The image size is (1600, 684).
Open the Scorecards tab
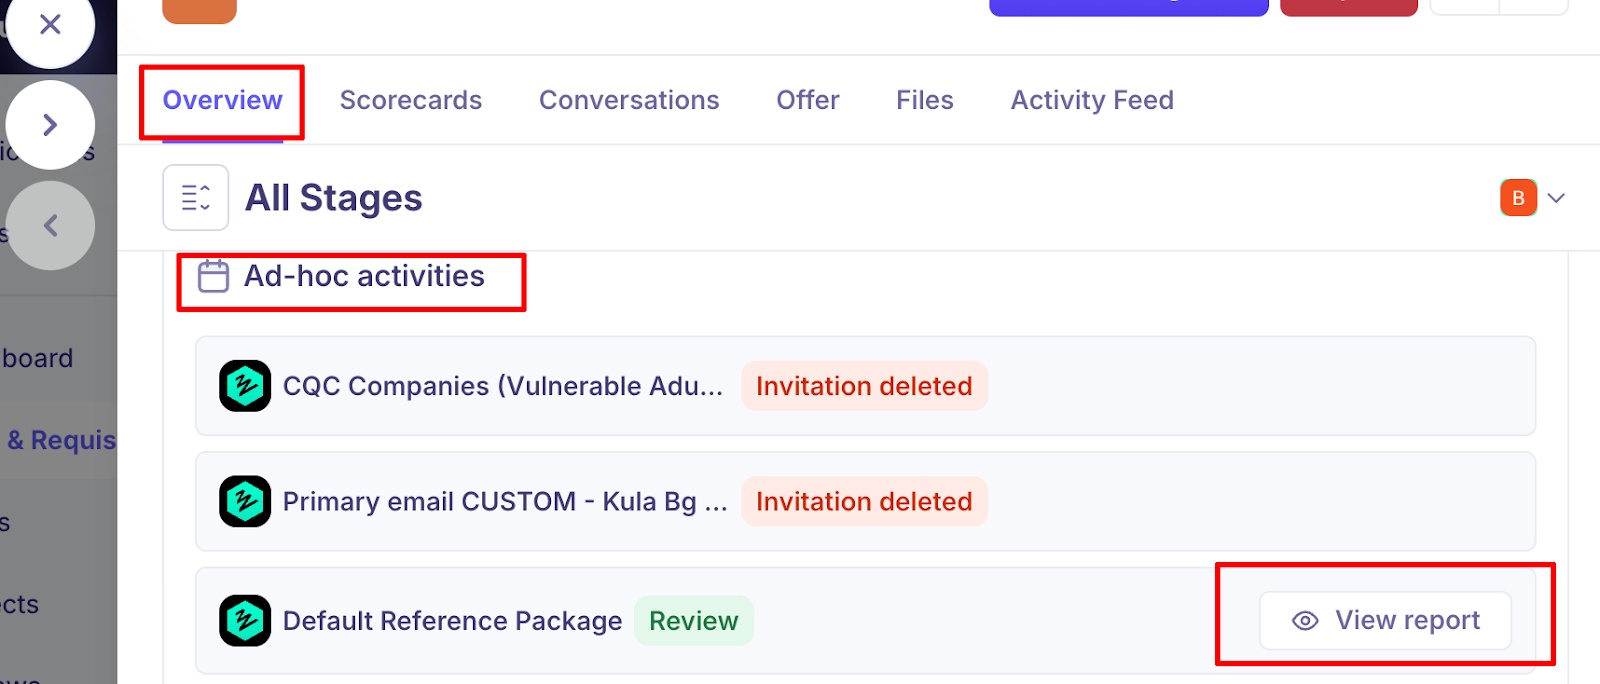pos(410,100)
